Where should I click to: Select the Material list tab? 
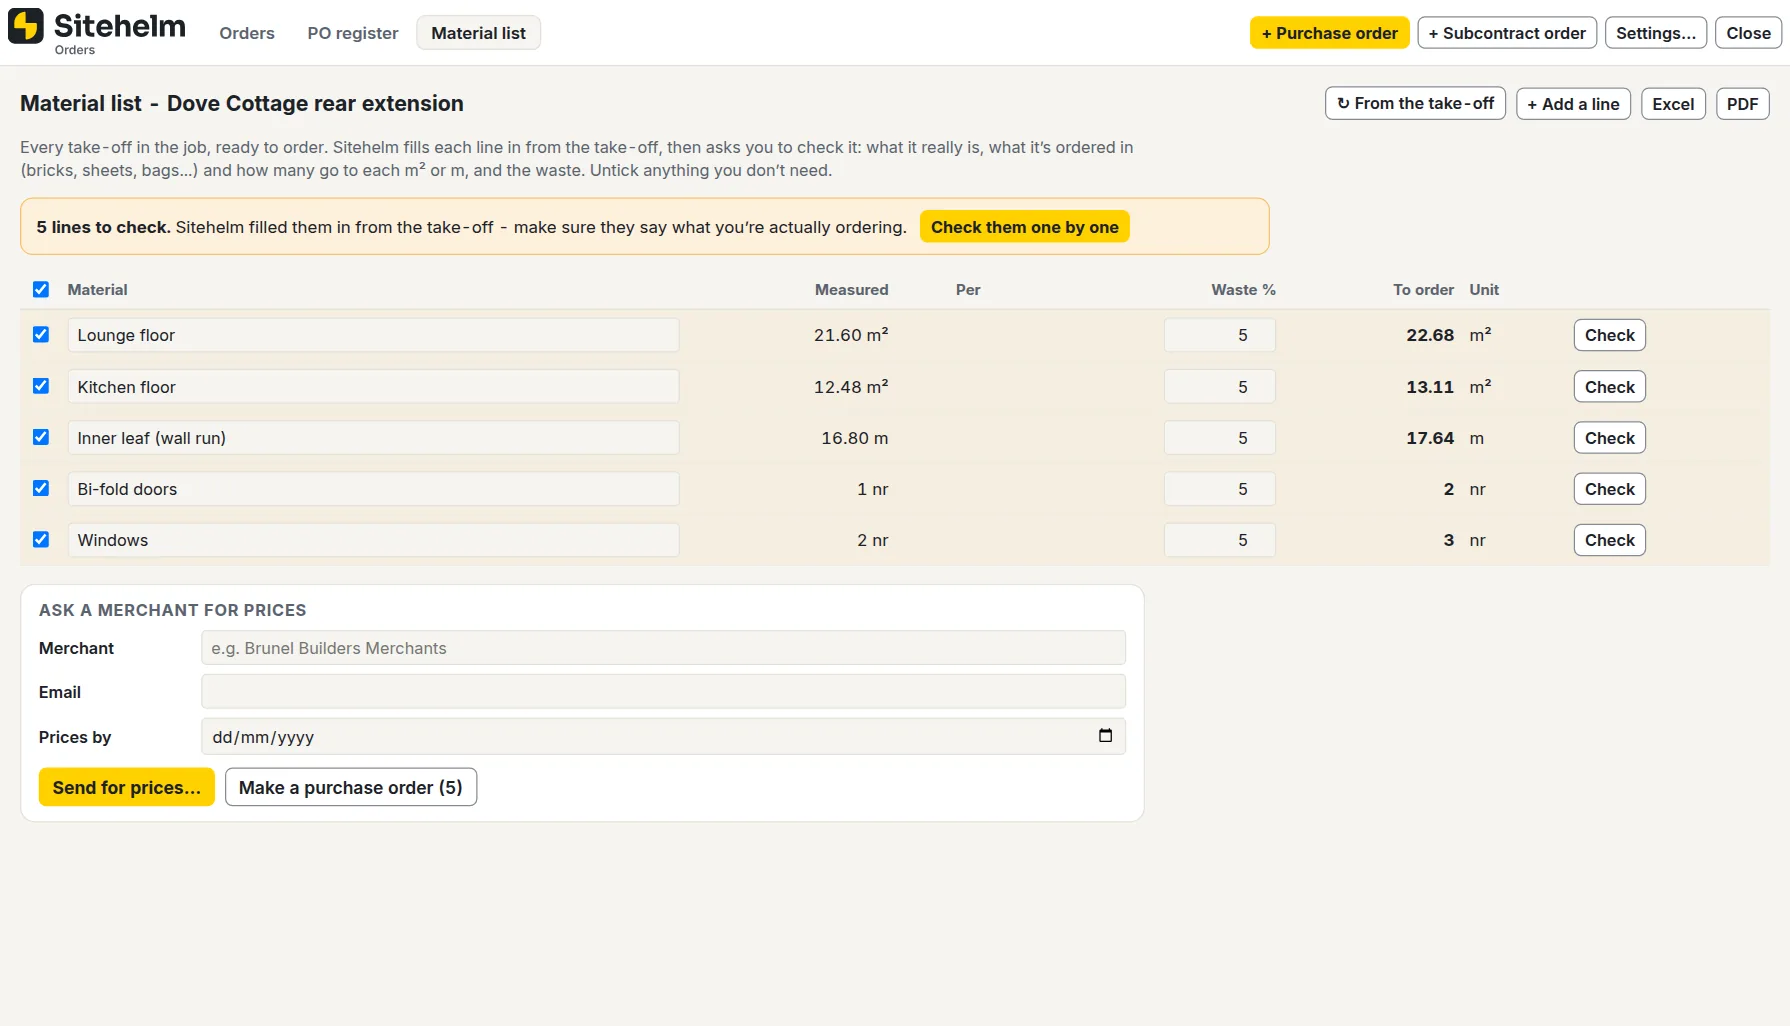478,33
